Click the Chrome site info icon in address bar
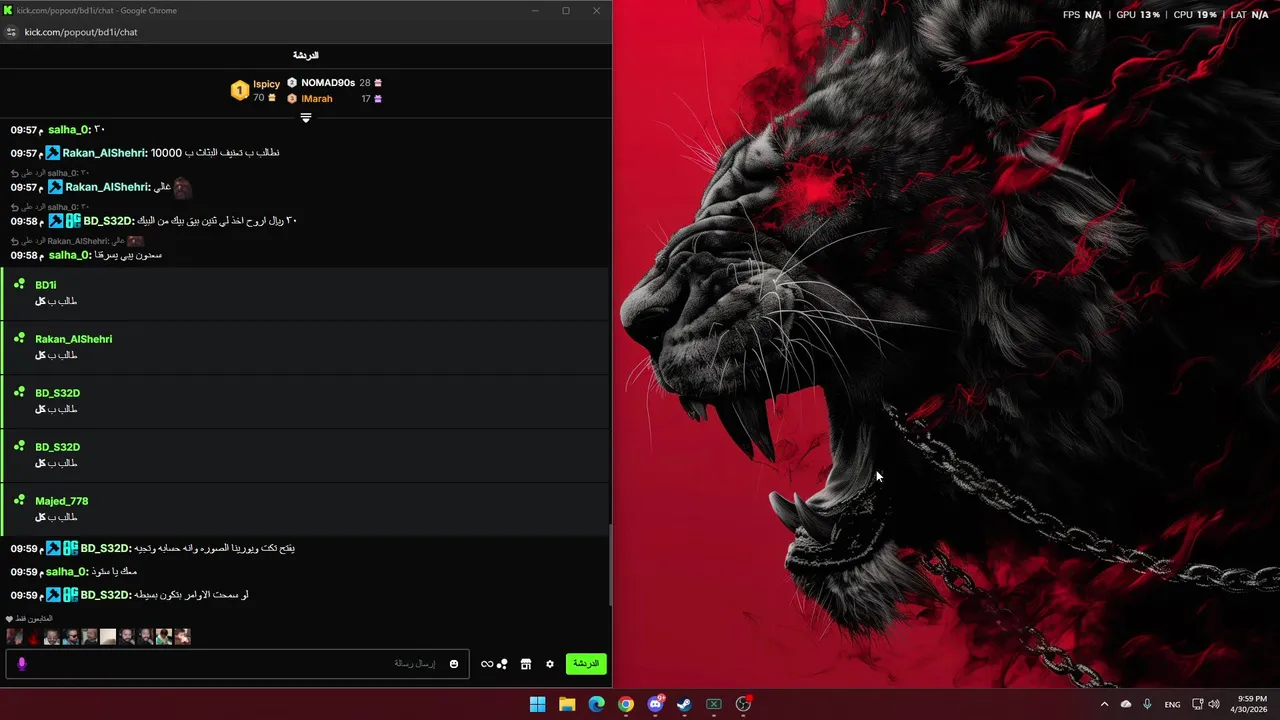The image size is (1280, 720). pyautogui.click(x=11, y=32)
